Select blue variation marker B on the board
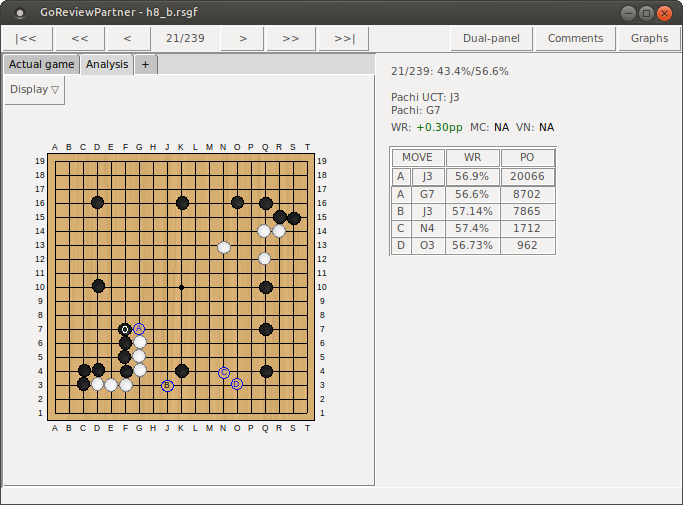The height and width of the screenshot is (505, 683). tap(167, 385)
